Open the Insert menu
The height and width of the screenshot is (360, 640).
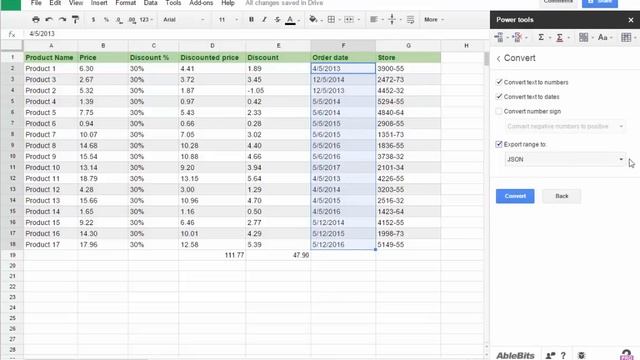[99, 3]
